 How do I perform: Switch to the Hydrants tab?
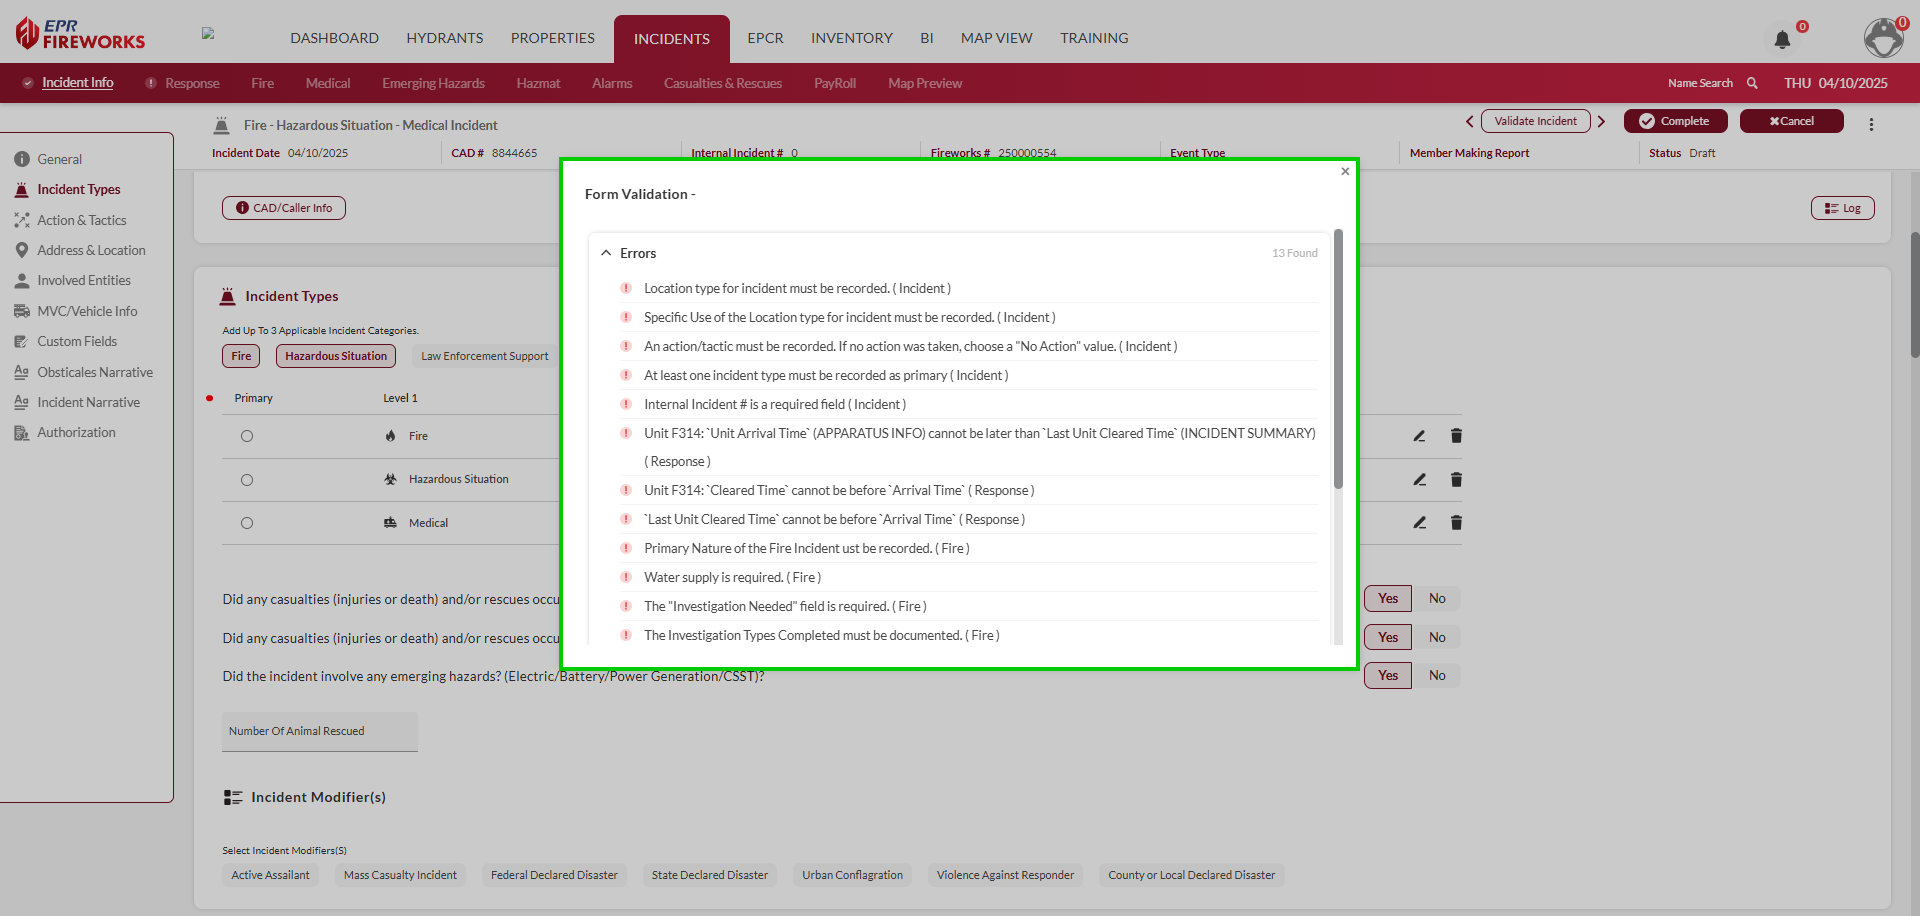[x=444, y=38]
